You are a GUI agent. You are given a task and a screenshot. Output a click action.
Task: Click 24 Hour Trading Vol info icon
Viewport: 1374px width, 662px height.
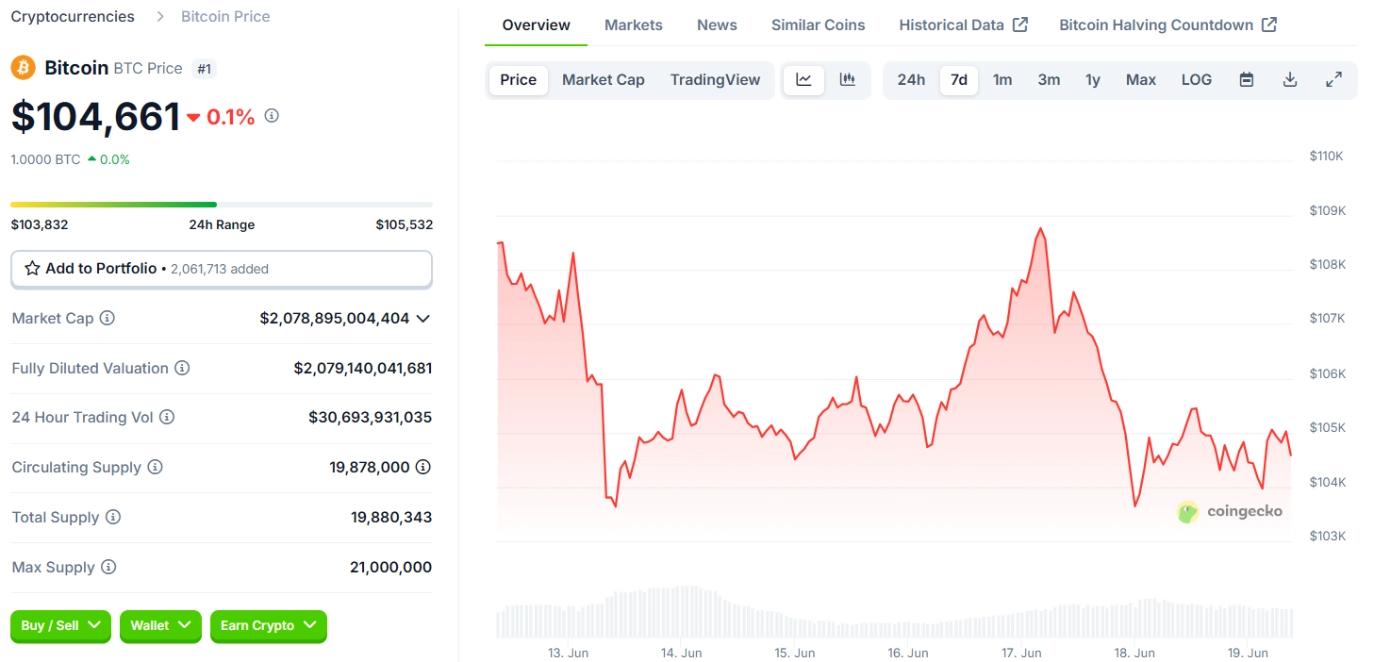(167, 417)
